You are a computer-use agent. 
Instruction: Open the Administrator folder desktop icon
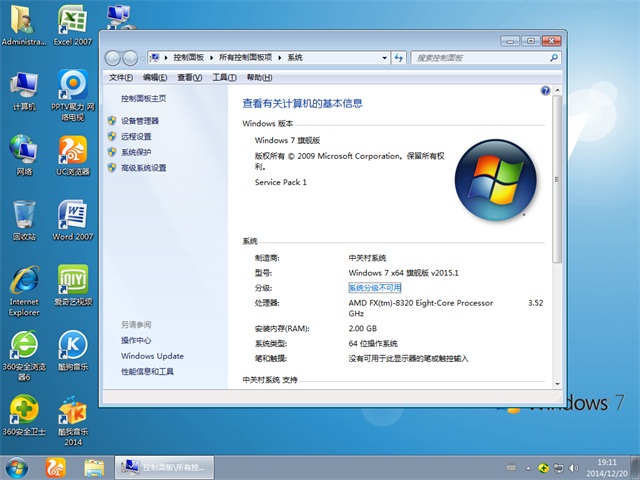24,24
